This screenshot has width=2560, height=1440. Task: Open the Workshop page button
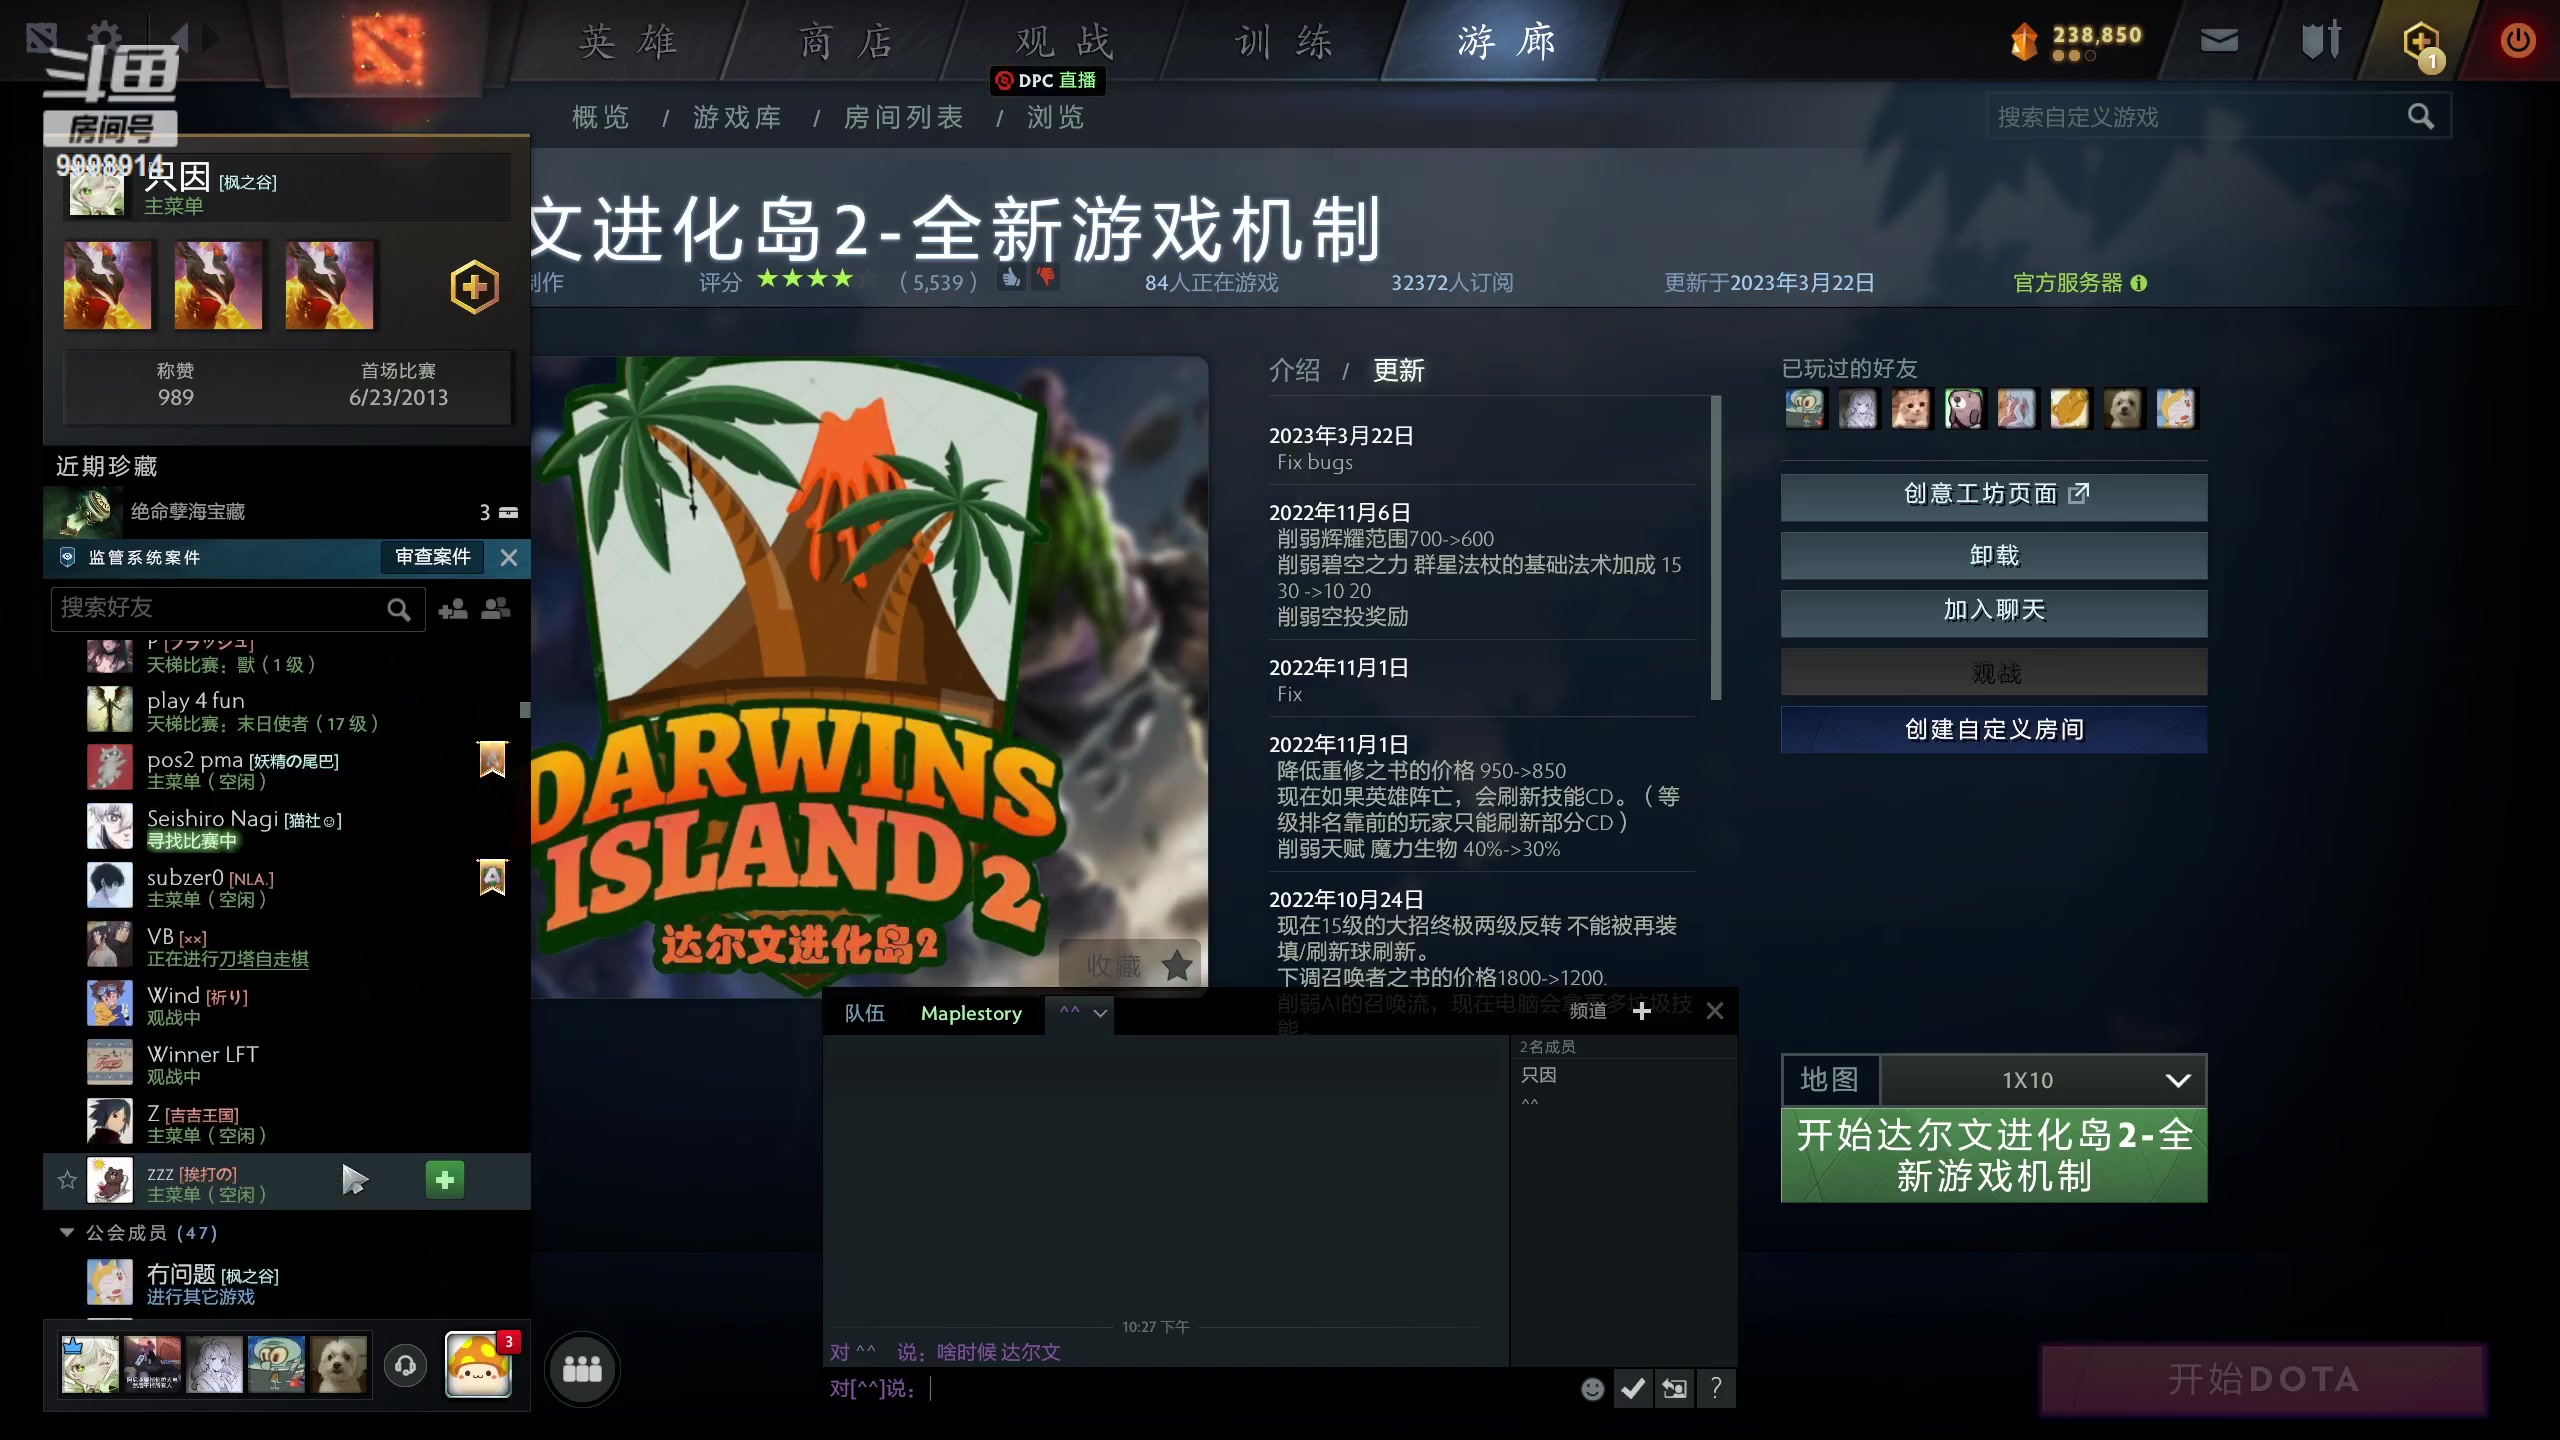click(1994, 496)
